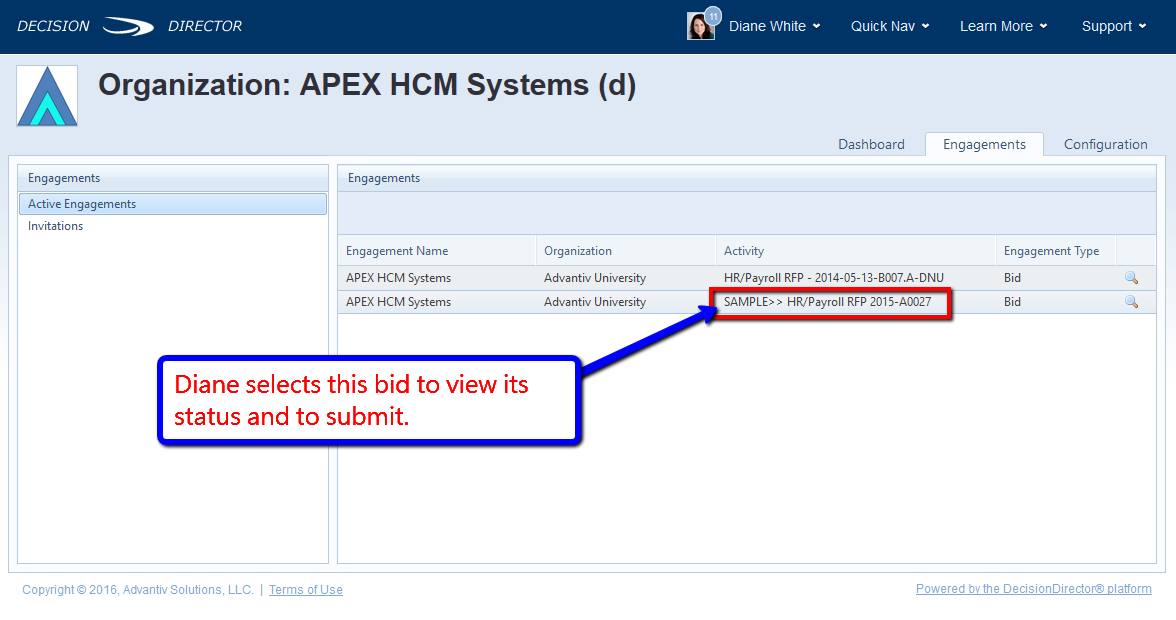Click Advantiv University in the first row
The height and width of the screenshot is (620, 1176).
click(595, 278)
